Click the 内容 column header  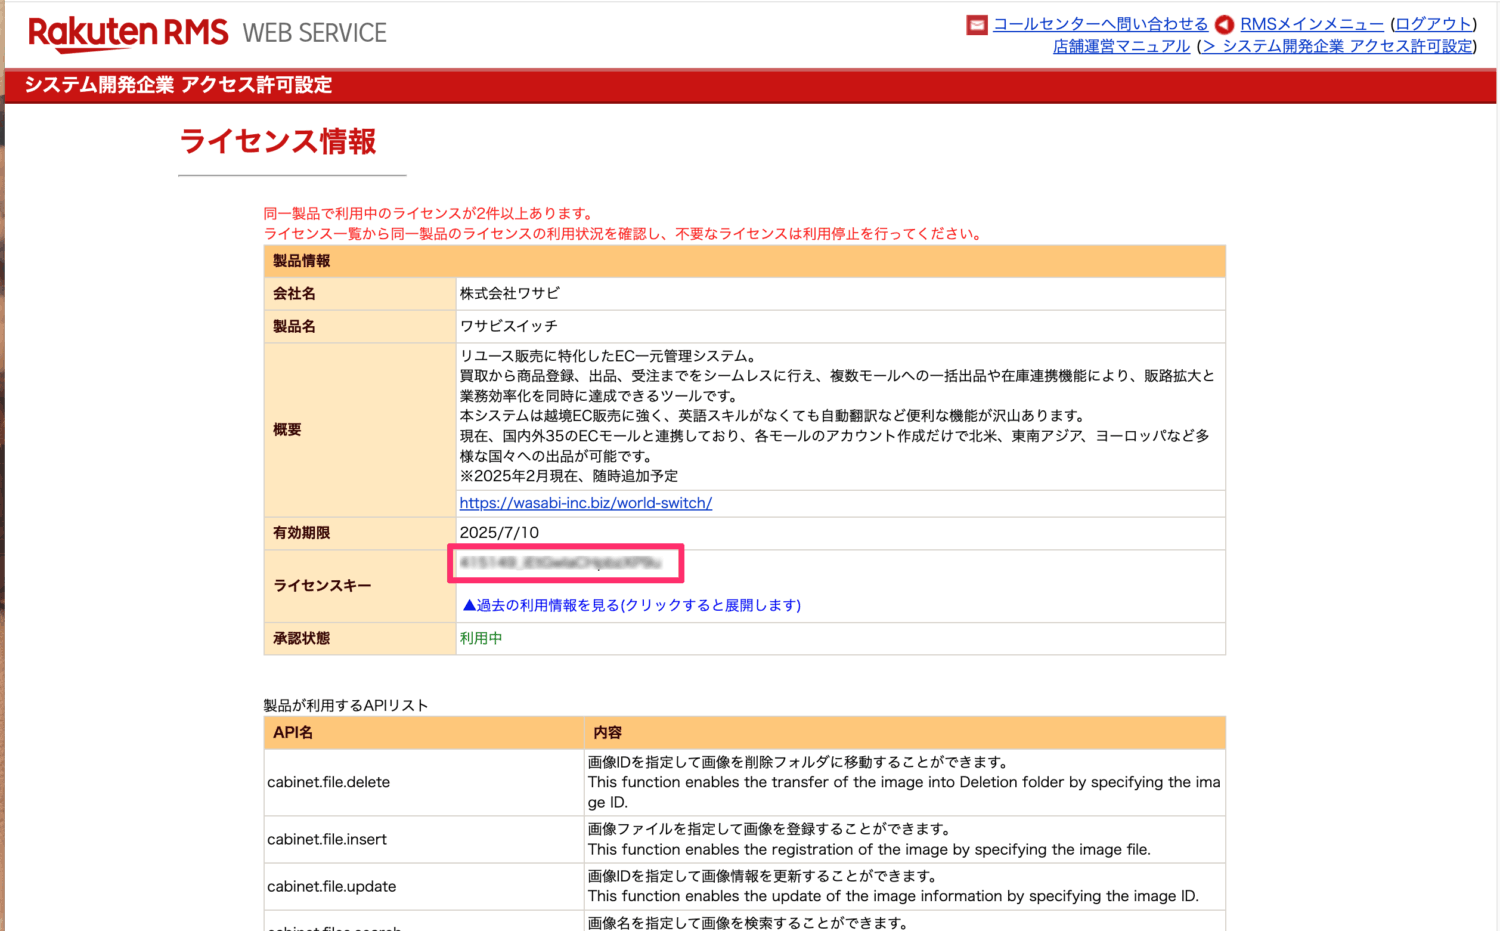coord(607,732)
